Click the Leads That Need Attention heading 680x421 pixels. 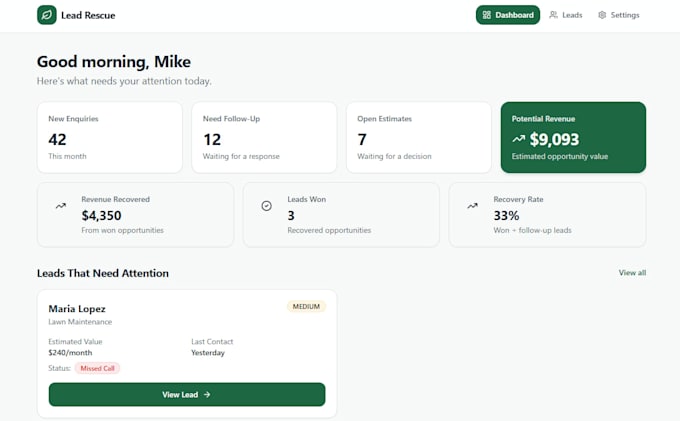point(103,273)
